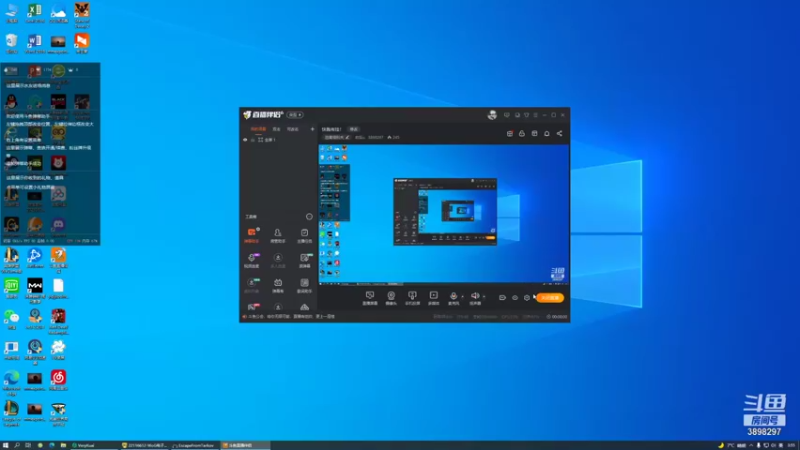Open the Microsoft Edge desktop shortcut
This screenshot has width=800, height=450.
coord(11,383)
